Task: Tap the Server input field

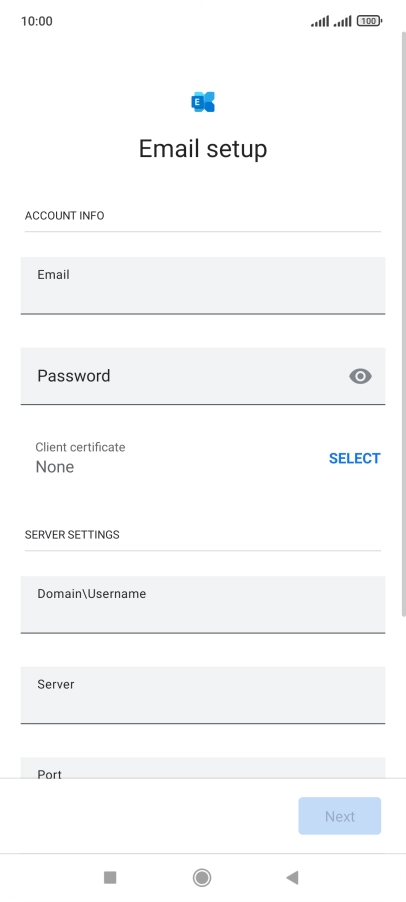Action: (x=202, y=695)
